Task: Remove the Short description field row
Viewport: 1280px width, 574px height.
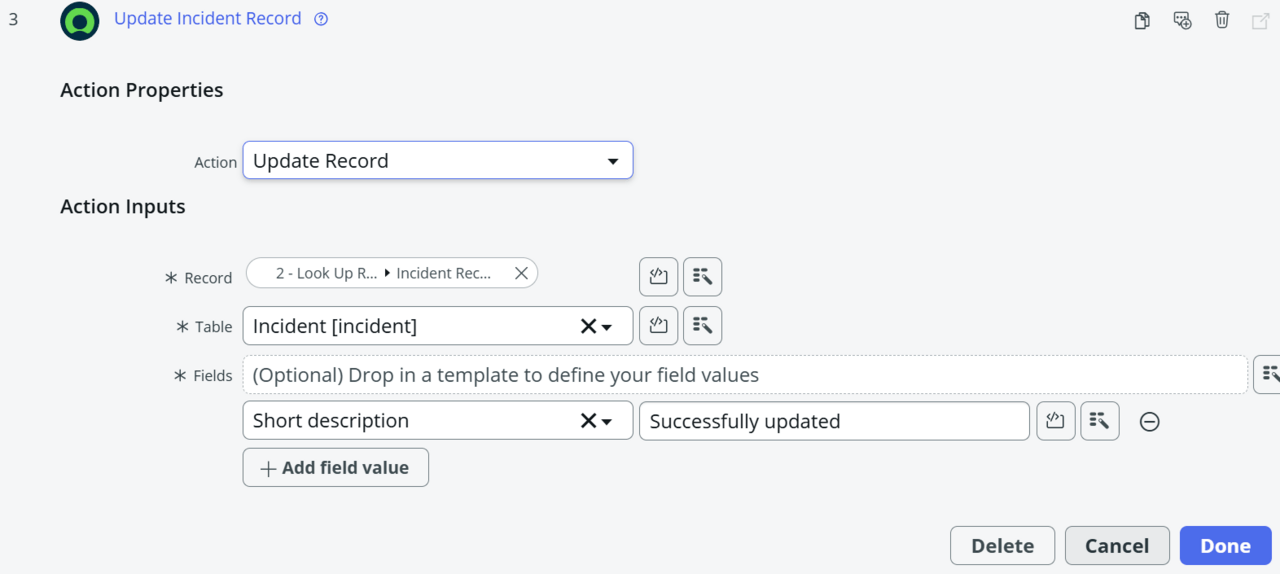Action: tap(1150, 422)
